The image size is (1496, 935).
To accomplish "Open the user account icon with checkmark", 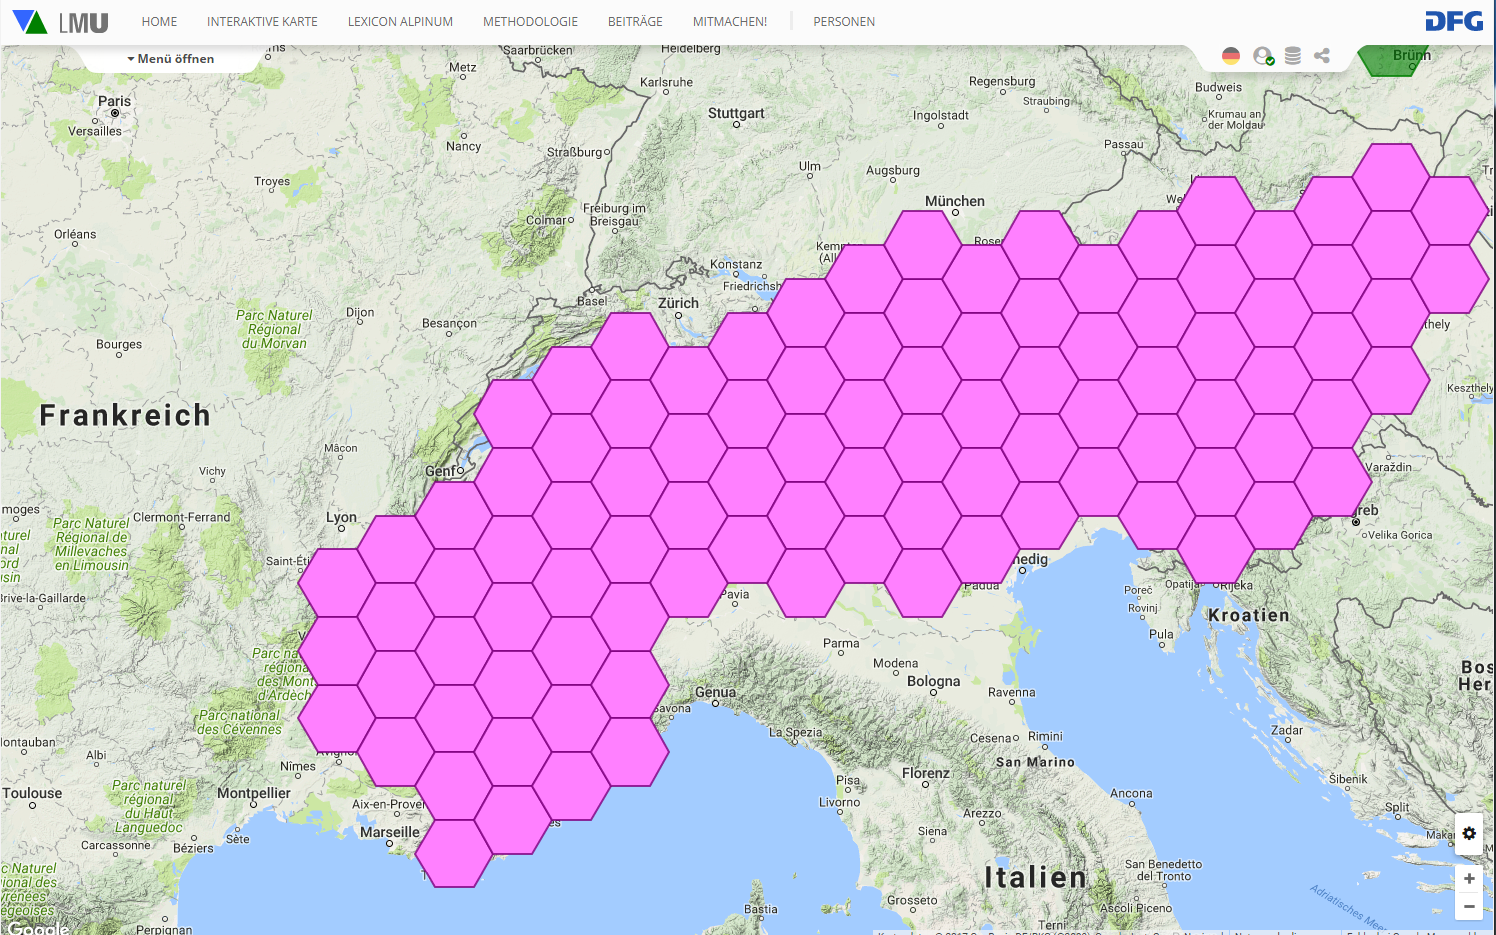I will 1263,56.
